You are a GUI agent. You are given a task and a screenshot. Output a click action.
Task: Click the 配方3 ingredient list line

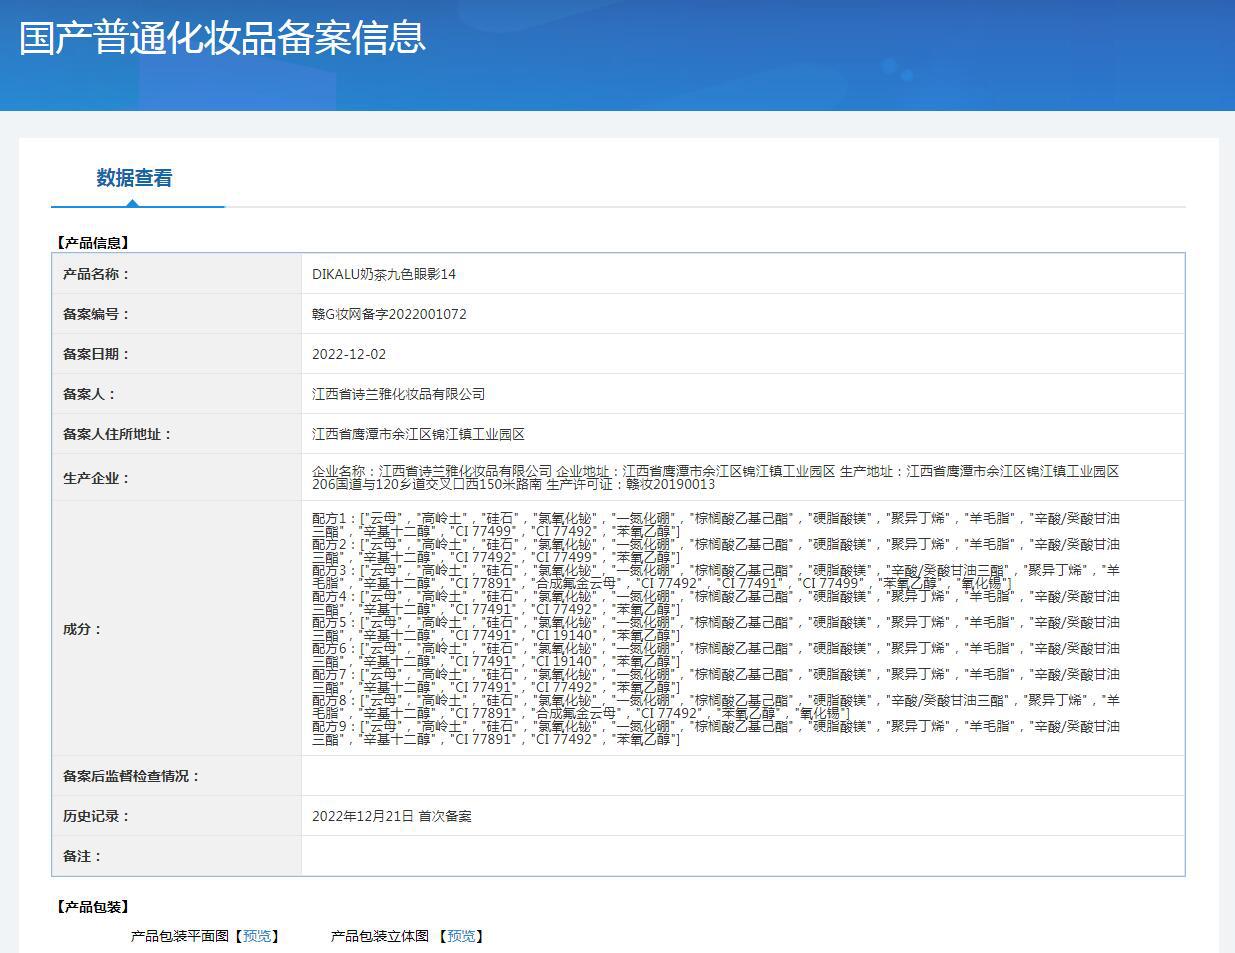[716, 577]
